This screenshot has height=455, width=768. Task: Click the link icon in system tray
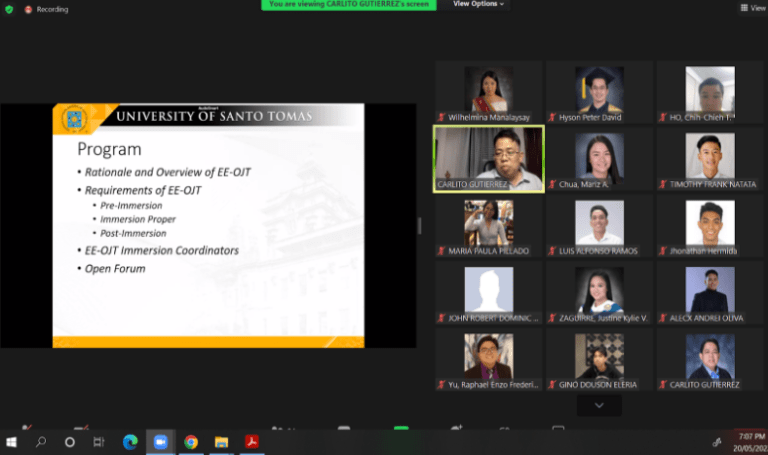(x=717, y=442)
